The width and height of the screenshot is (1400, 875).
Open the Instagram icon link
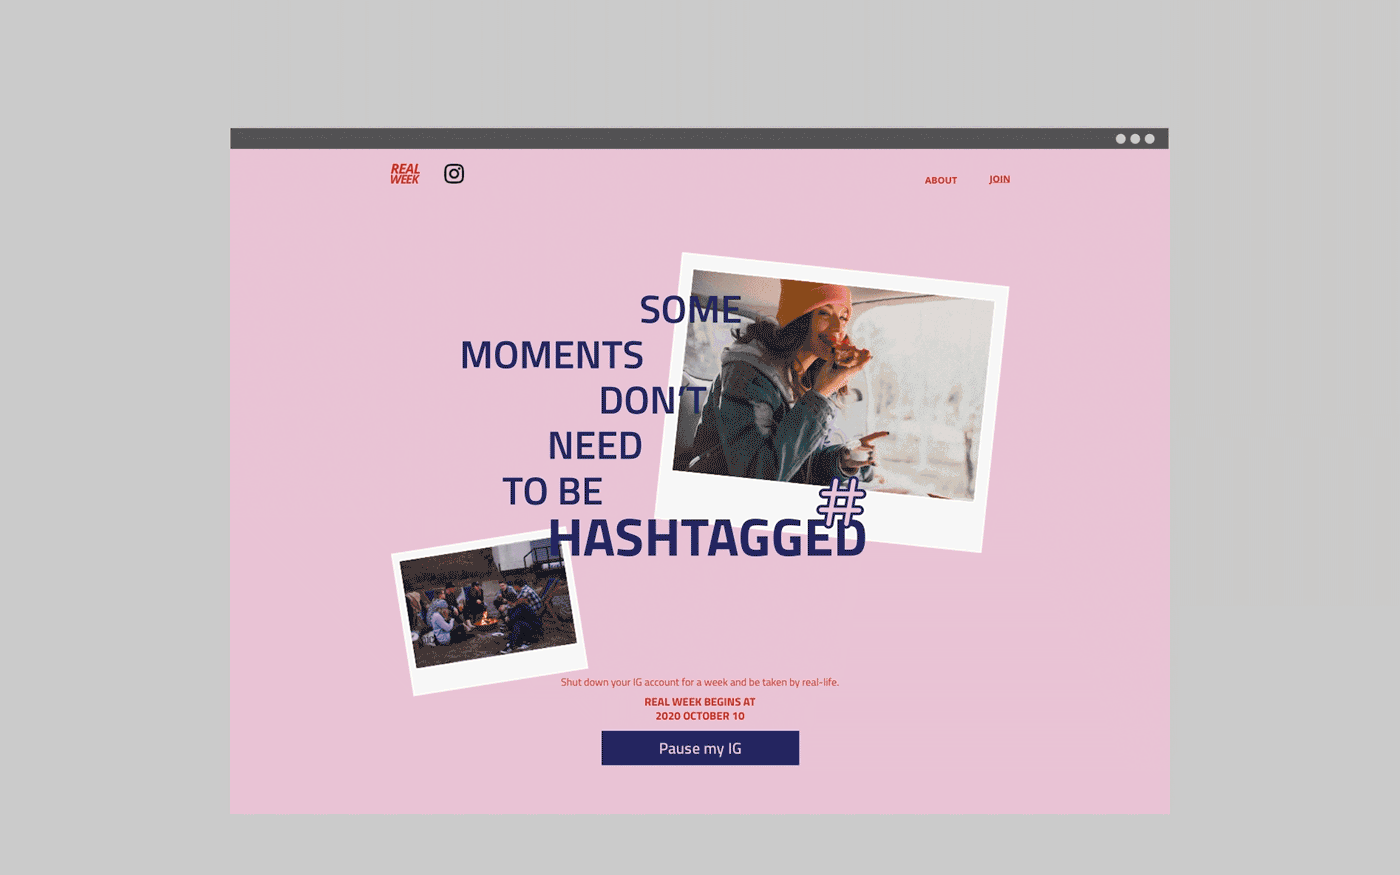tap(454, 174)
